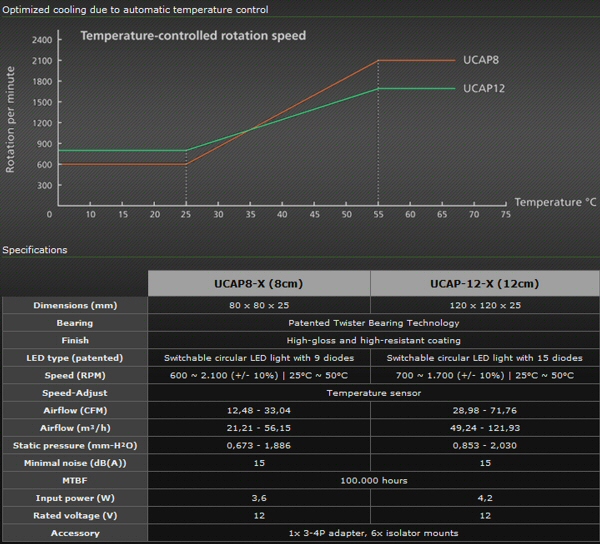Click the '28,98 - 71,76' airflow cell
Screen dimensions: 600x544
click(485, 410)
